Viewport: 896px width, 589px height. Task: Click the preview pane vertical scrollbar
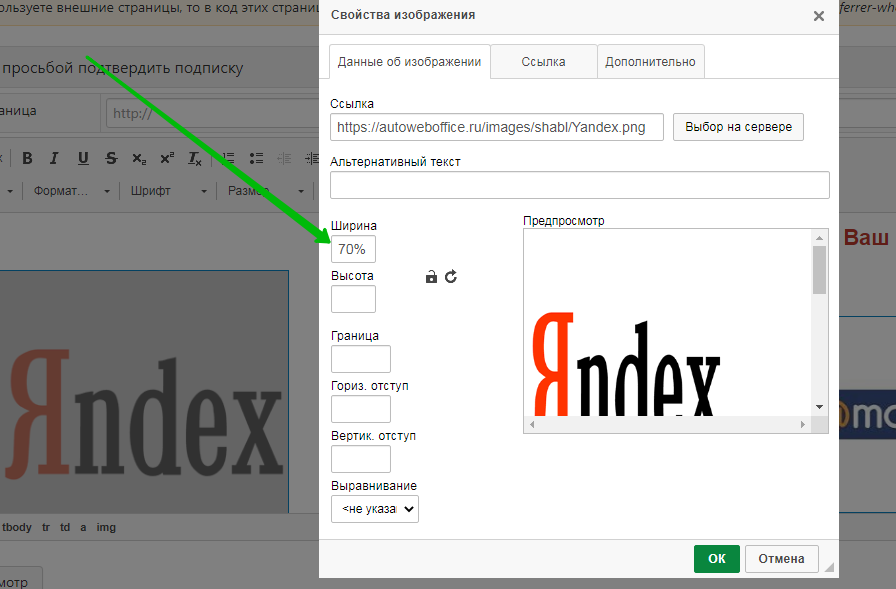point(819,320)
